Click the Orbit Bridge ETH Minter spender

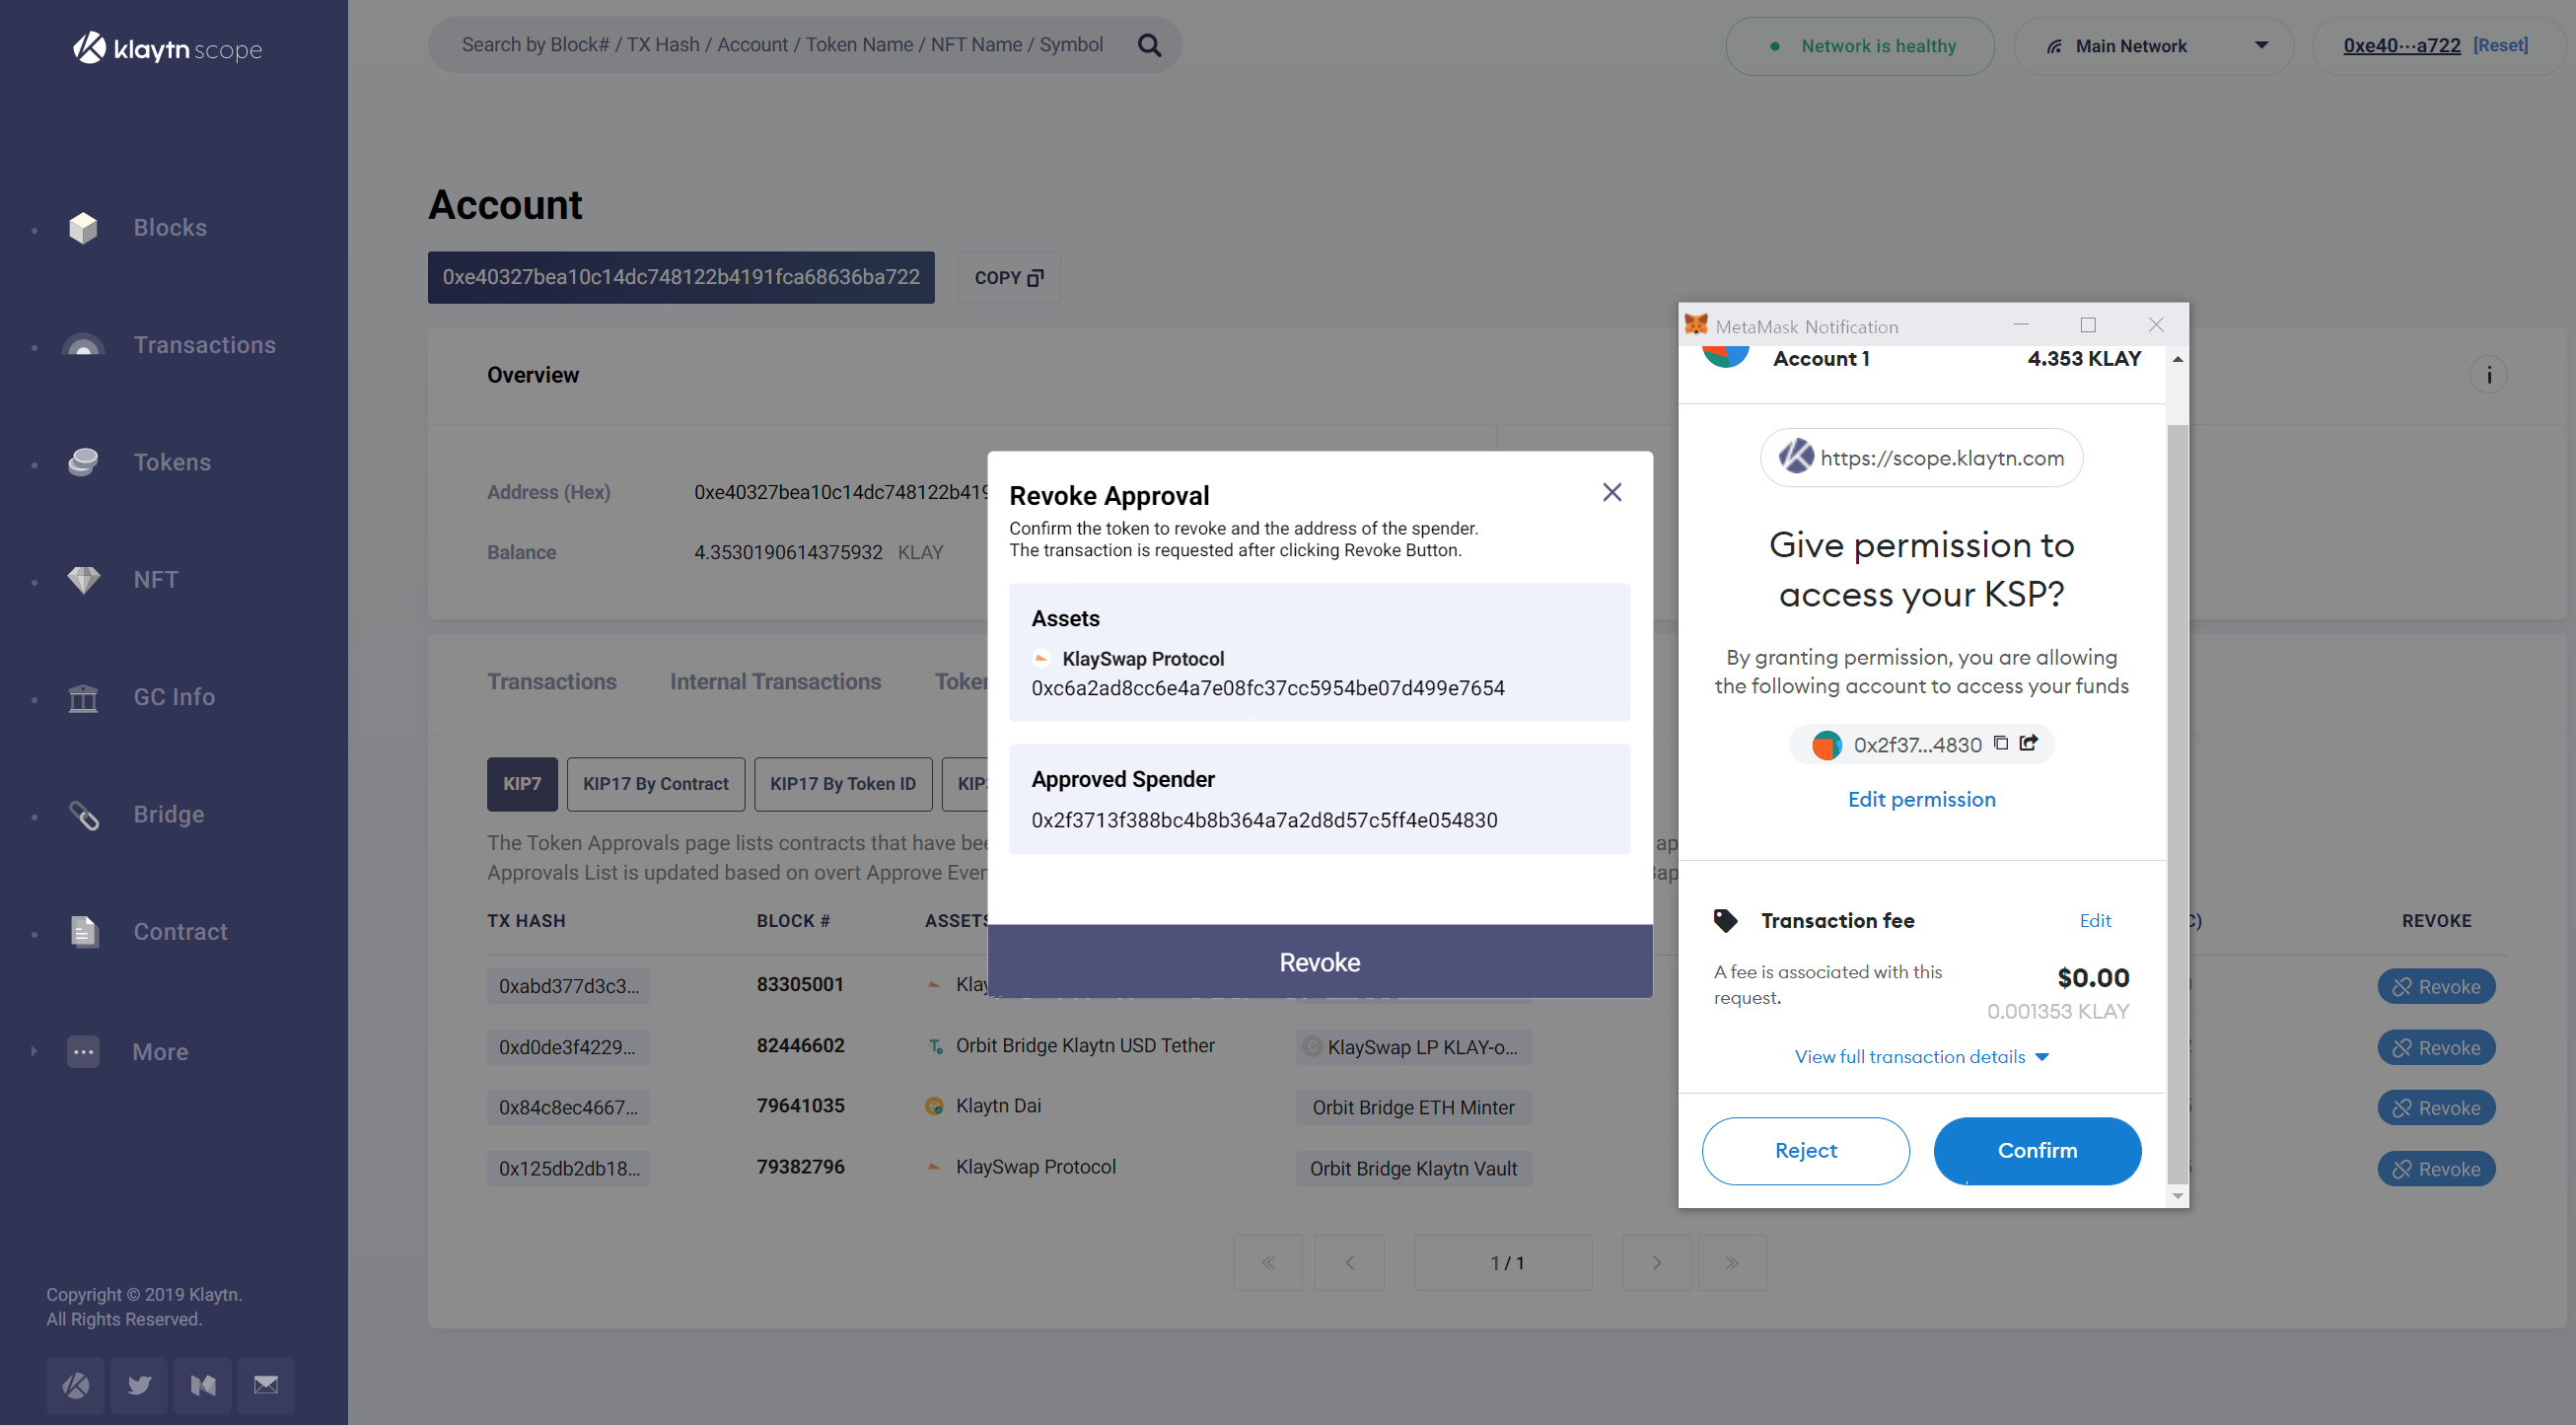pyautogui.click(x=1413, y=1108)
